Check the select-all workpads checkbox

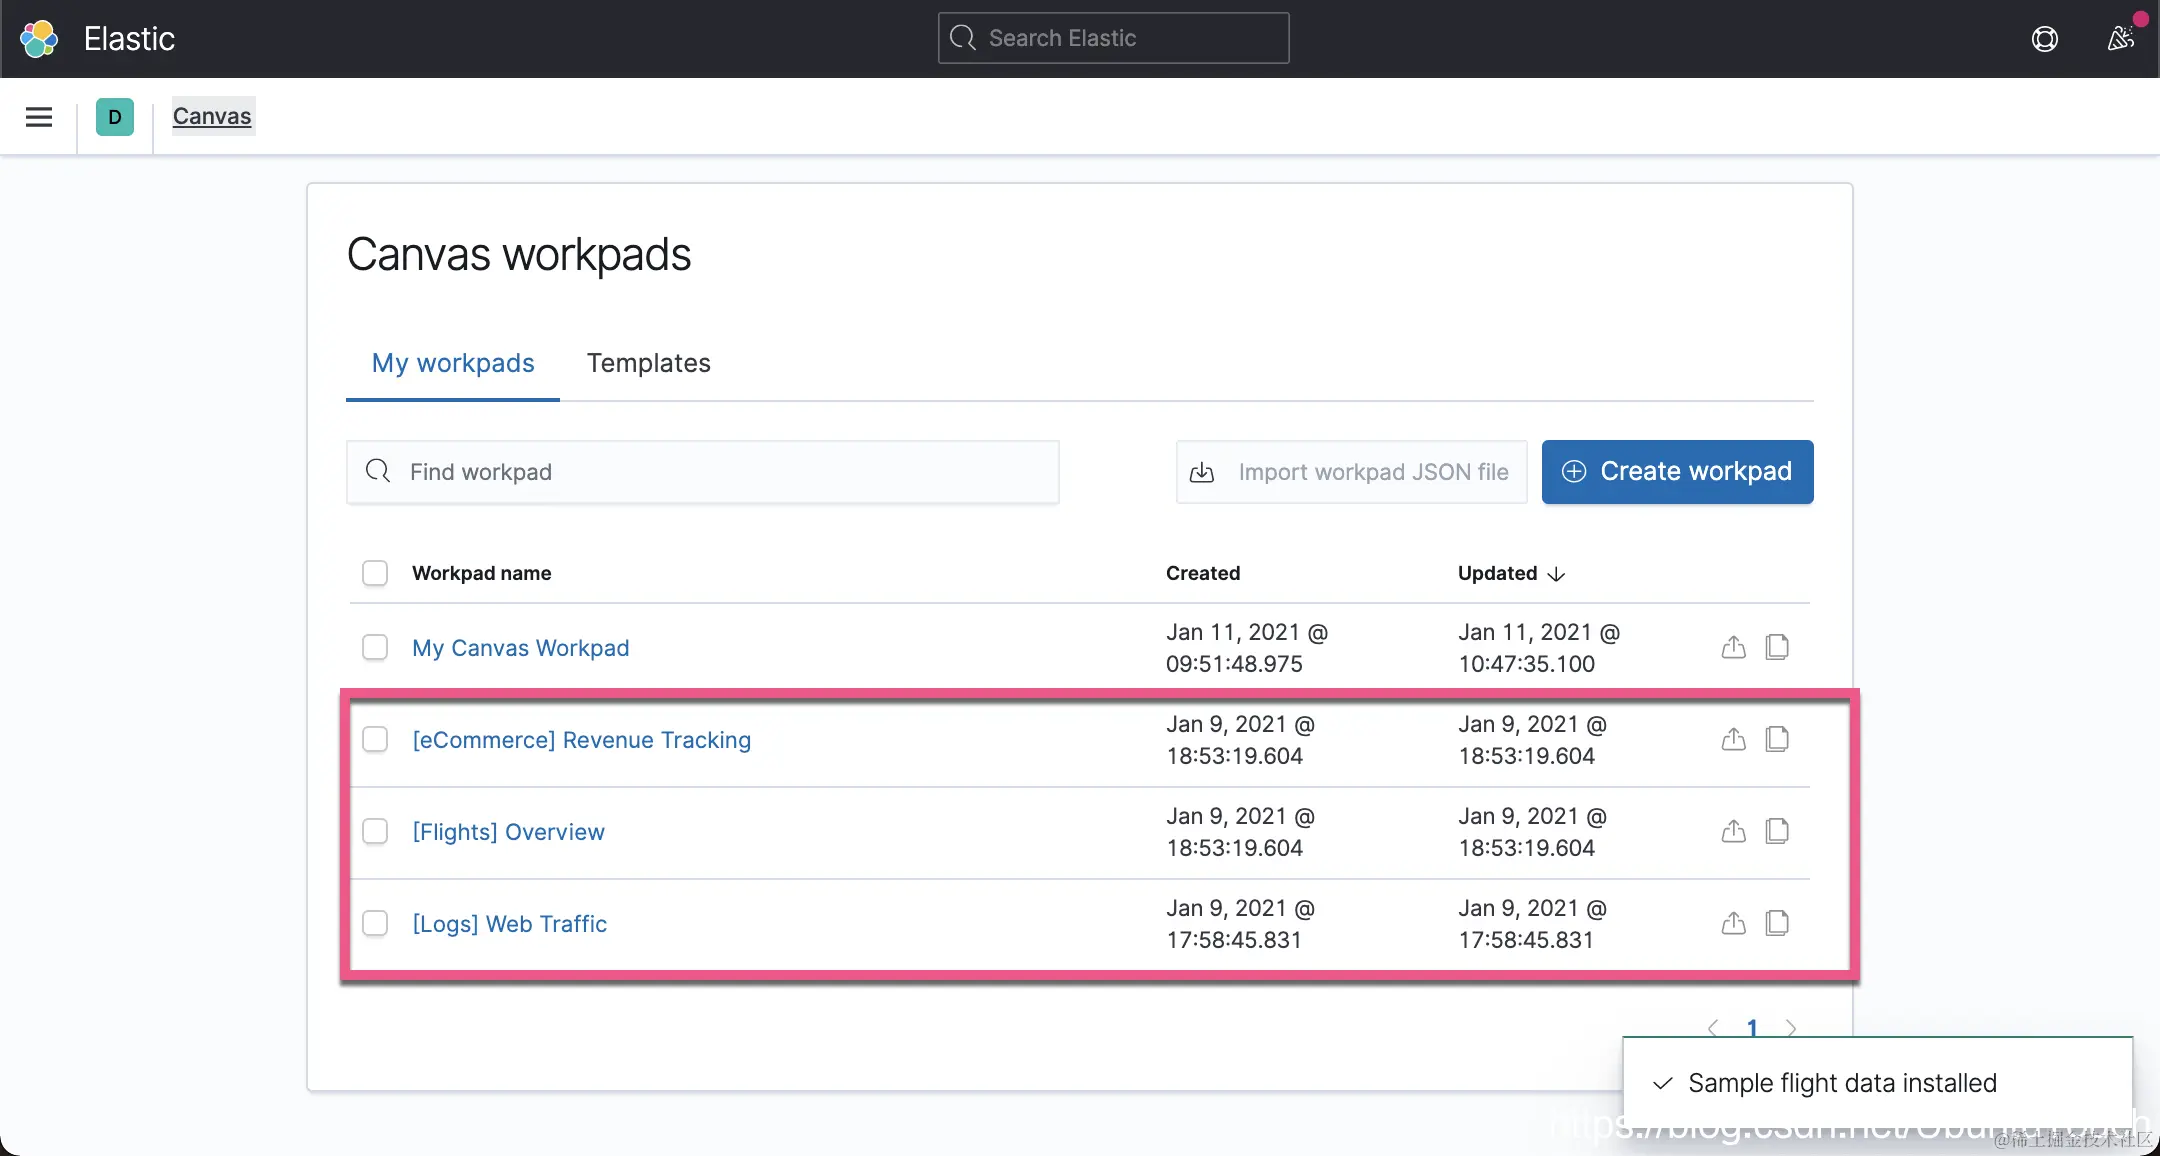375,573
